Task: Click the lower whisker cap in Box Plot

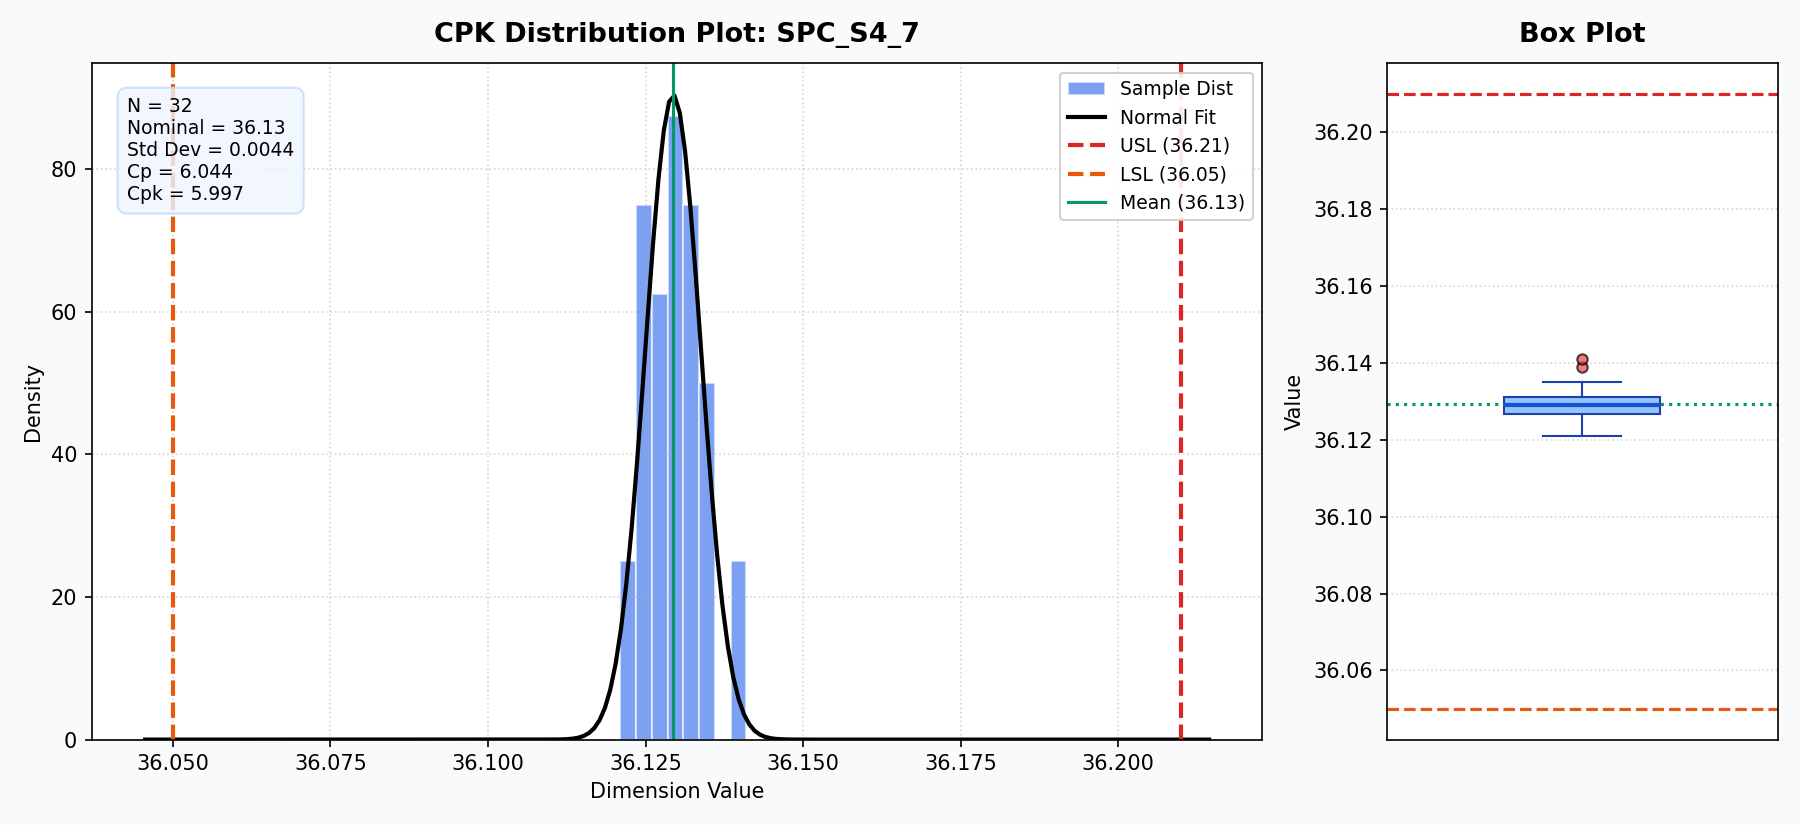Action: 1582,436
